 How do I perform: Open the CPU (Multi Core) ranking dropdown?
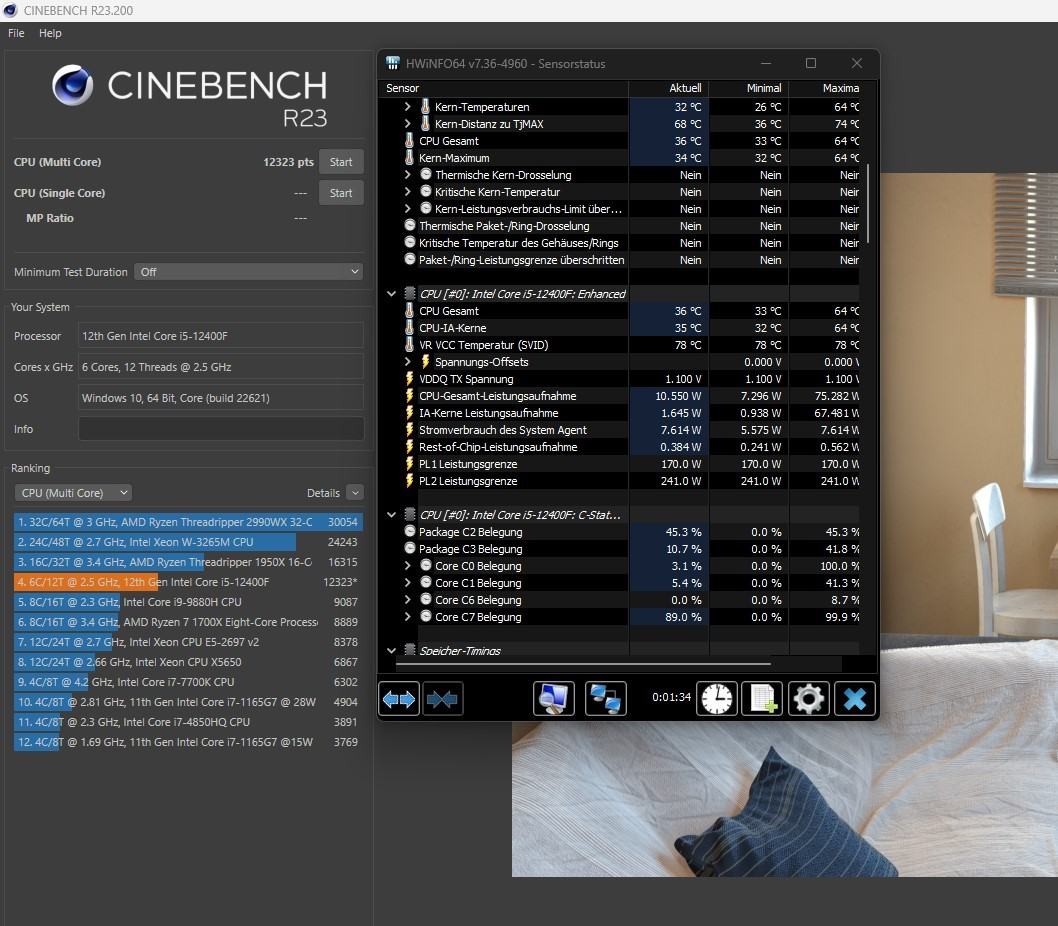click(x=73, y=493)
